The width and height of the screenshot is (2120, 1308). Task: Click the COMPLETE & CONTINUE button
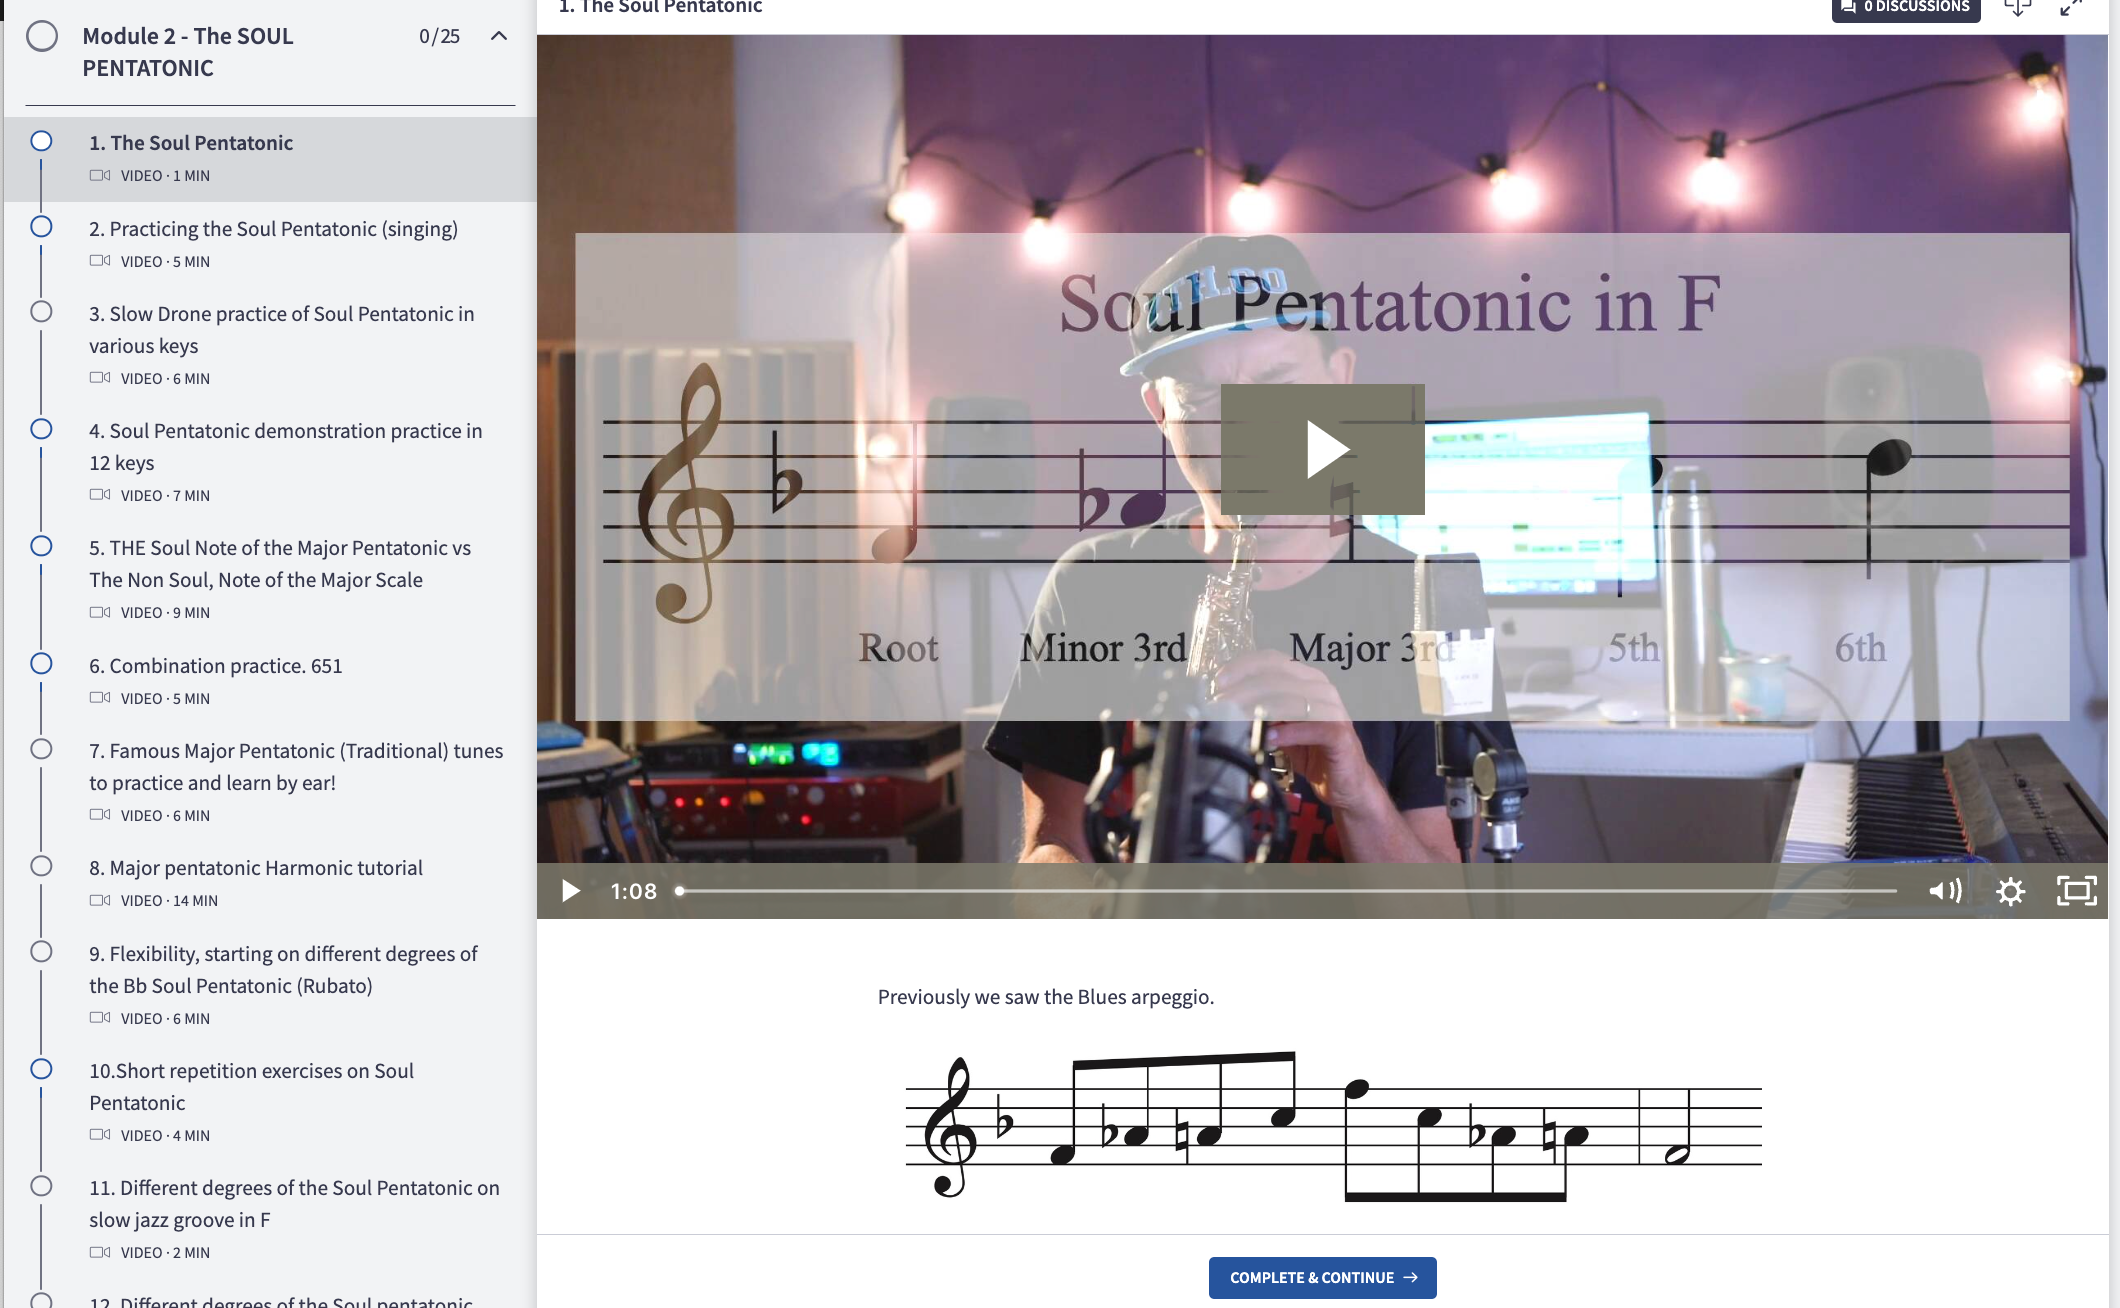pyautogui.click(x=1322, y=1277)
